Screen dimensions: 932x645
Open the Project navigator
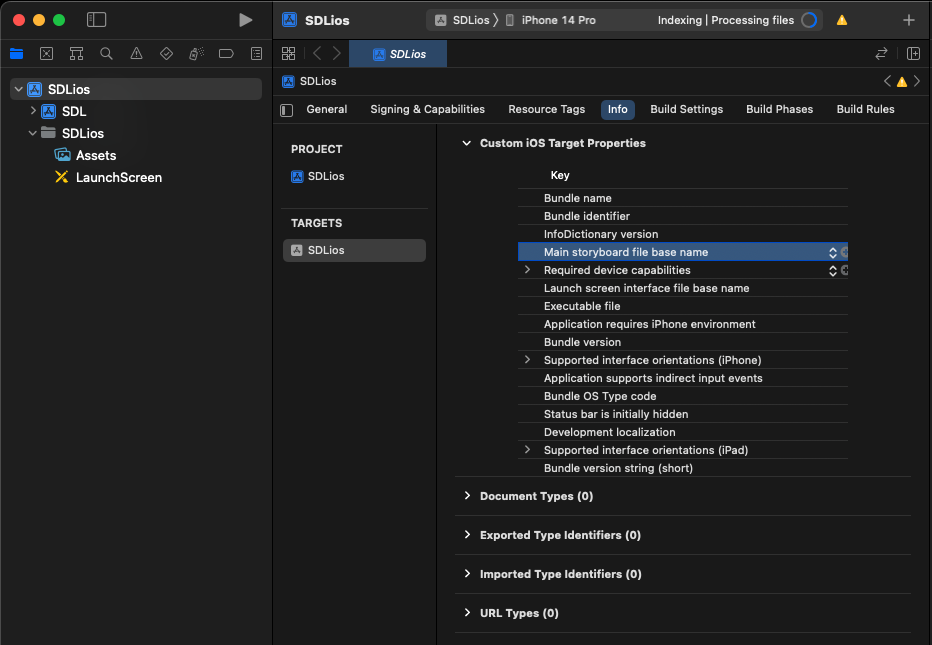pos(17,54)
